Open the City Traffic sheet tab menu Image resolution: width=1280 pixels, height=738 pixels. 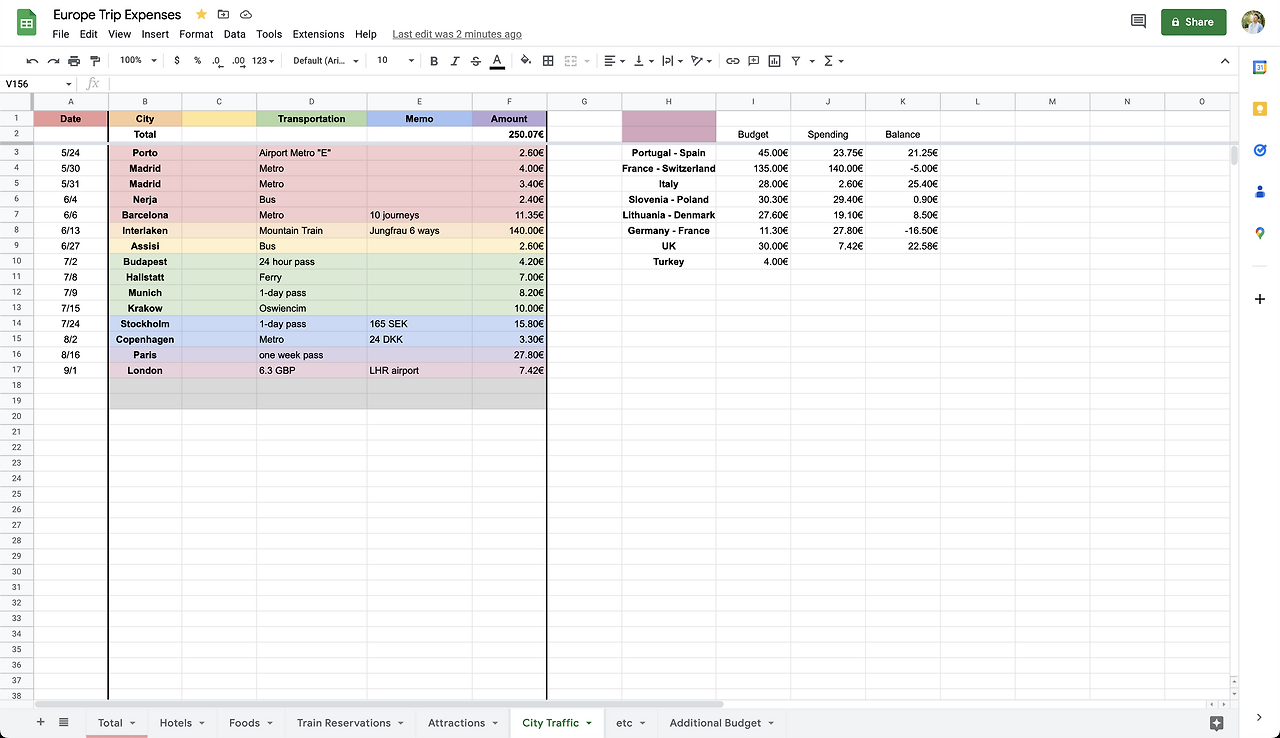[586, 722]
